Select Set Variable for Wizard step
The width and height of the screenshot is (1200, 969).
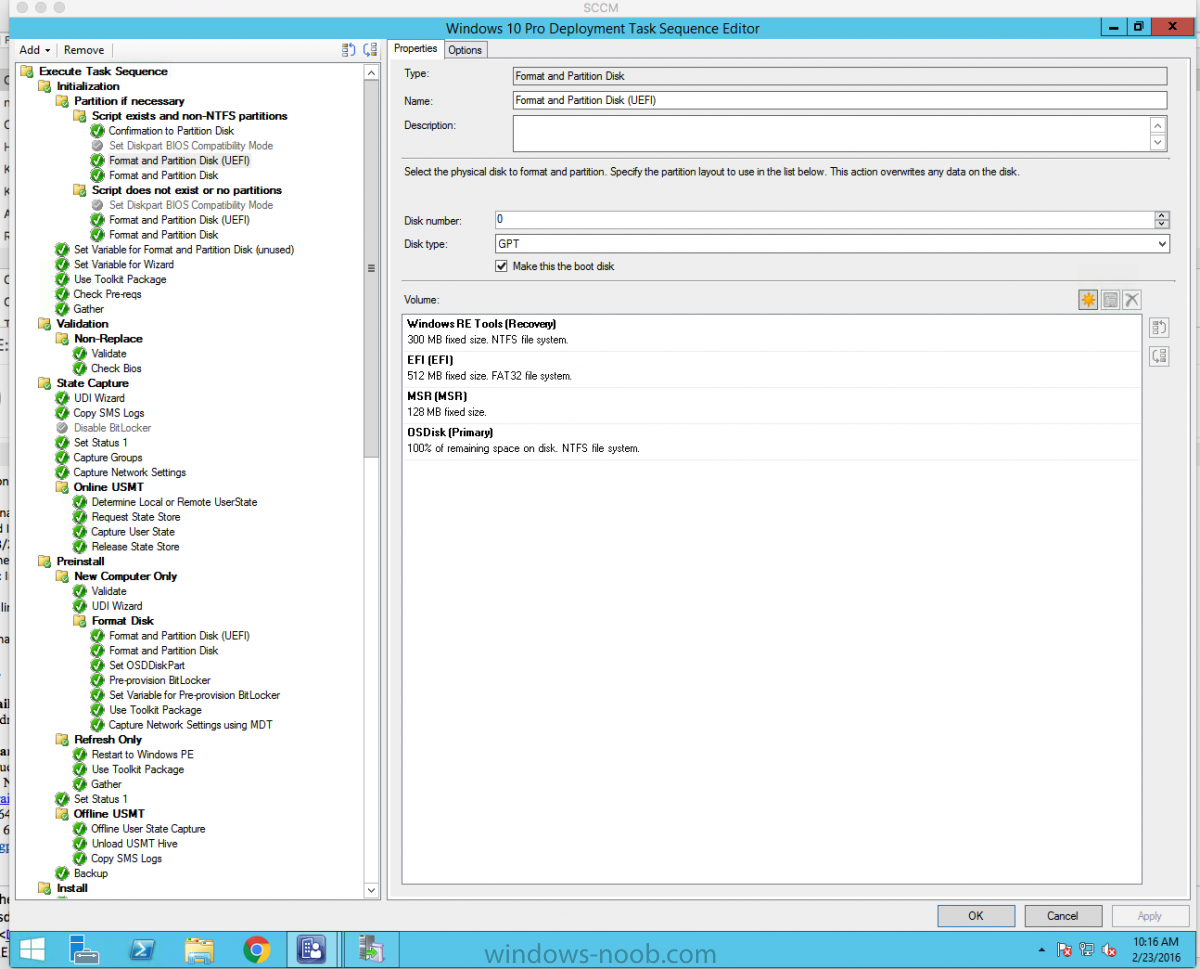pyautogui.click(x=124, y=264)
